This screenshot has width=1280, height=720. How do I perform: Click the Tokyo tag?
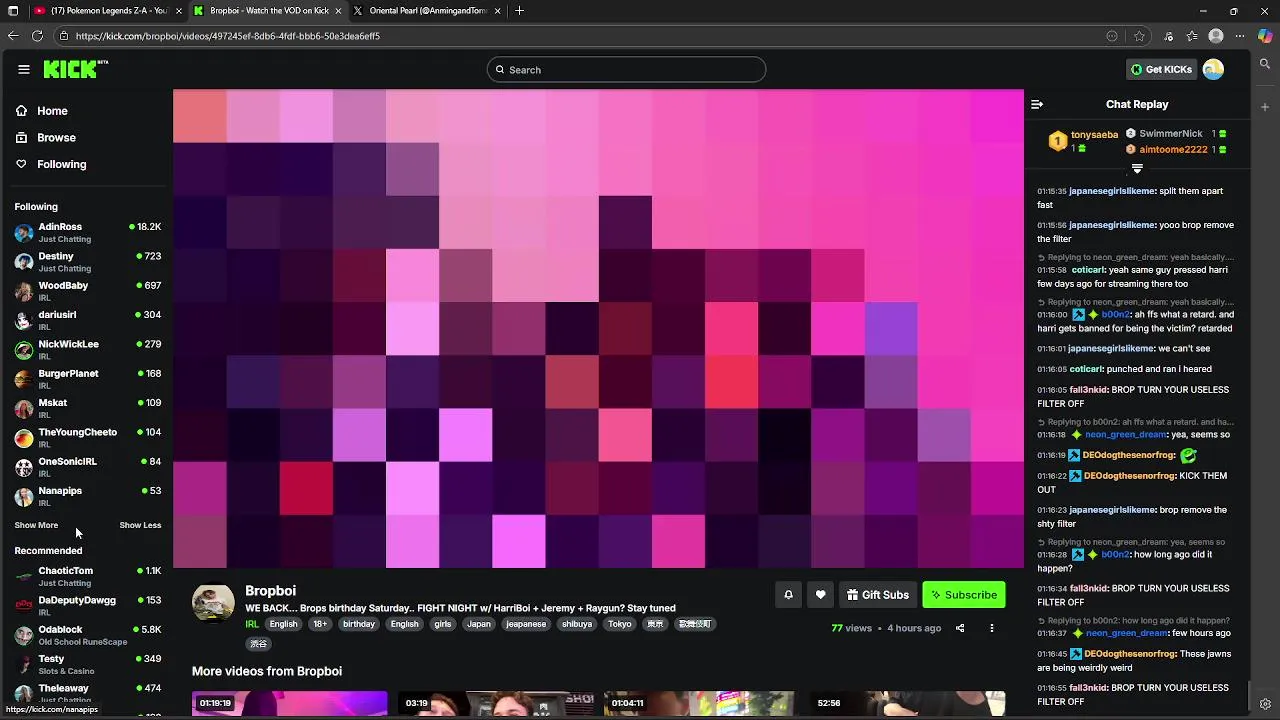tap(620, 624)
